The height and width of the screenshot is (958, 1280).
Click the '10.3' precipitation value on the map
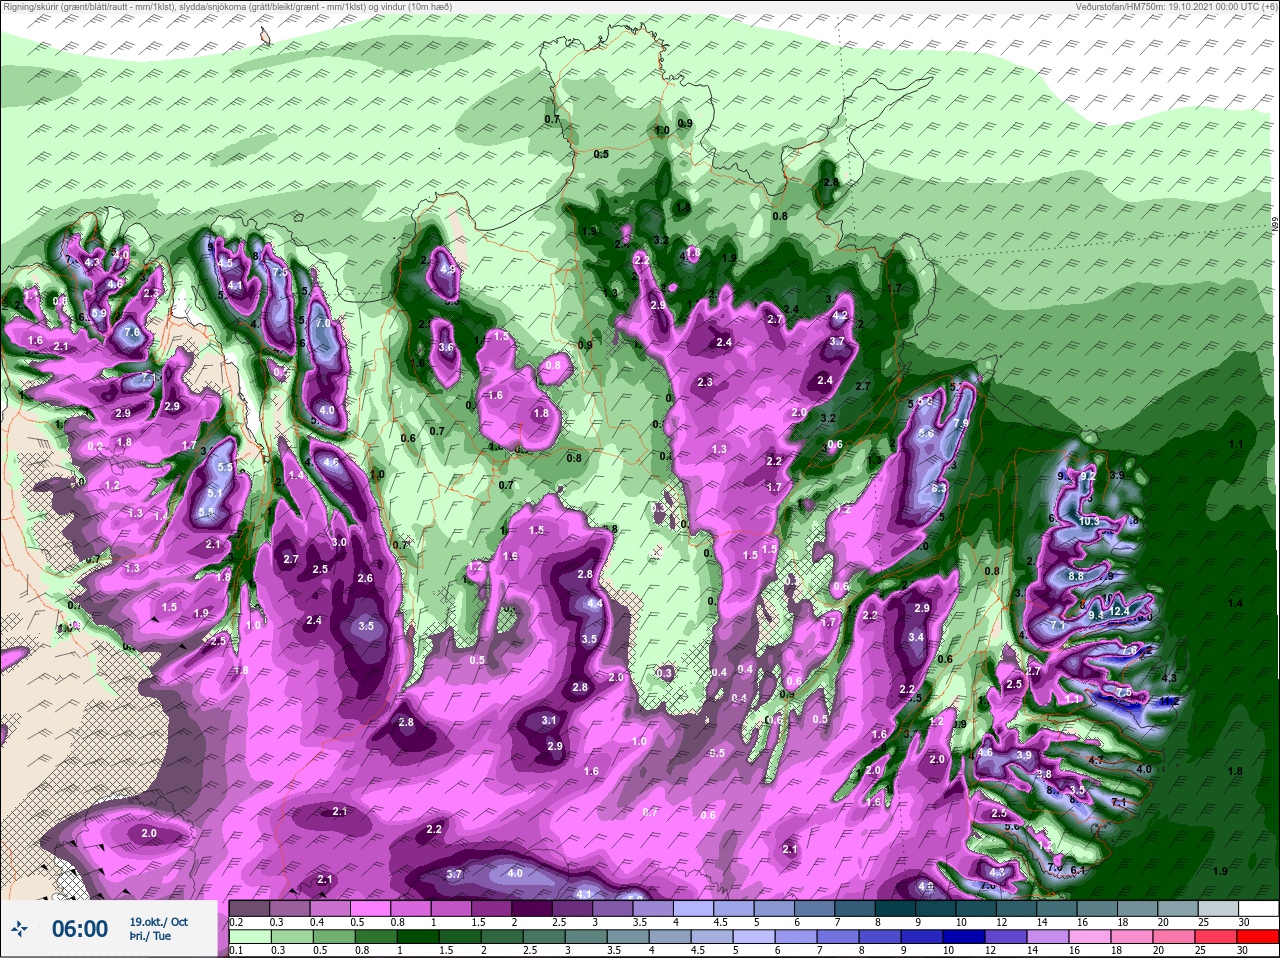(1089, 522)
